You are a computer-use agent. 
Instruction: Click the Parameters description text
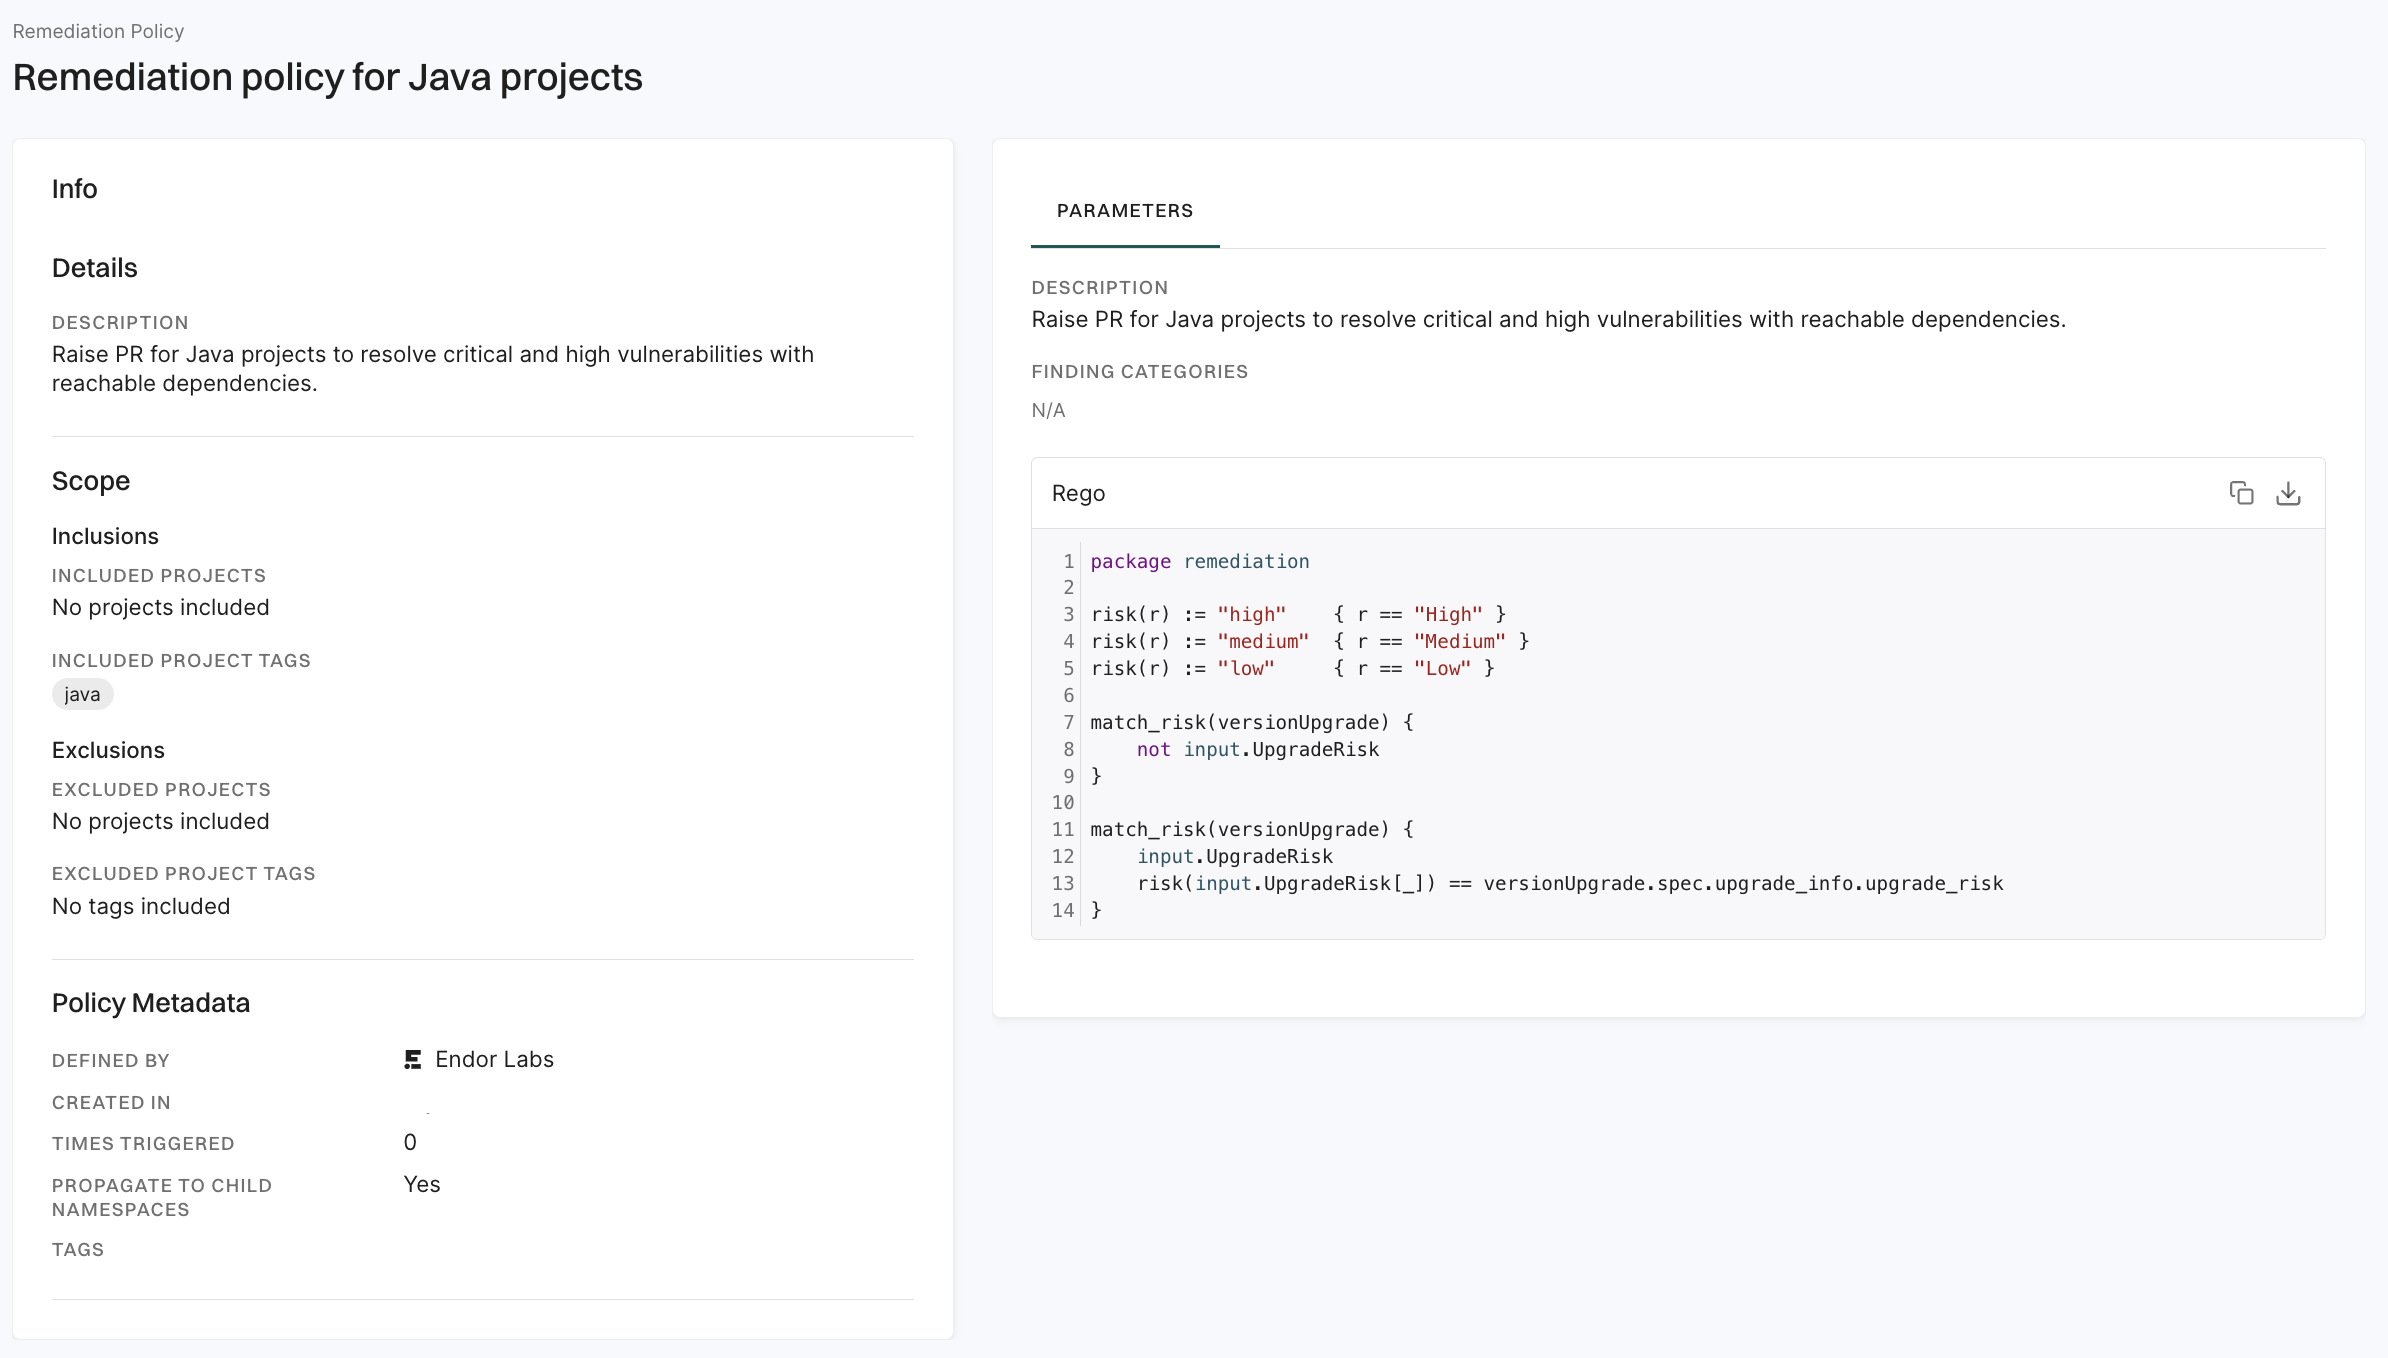[1547, 319]
